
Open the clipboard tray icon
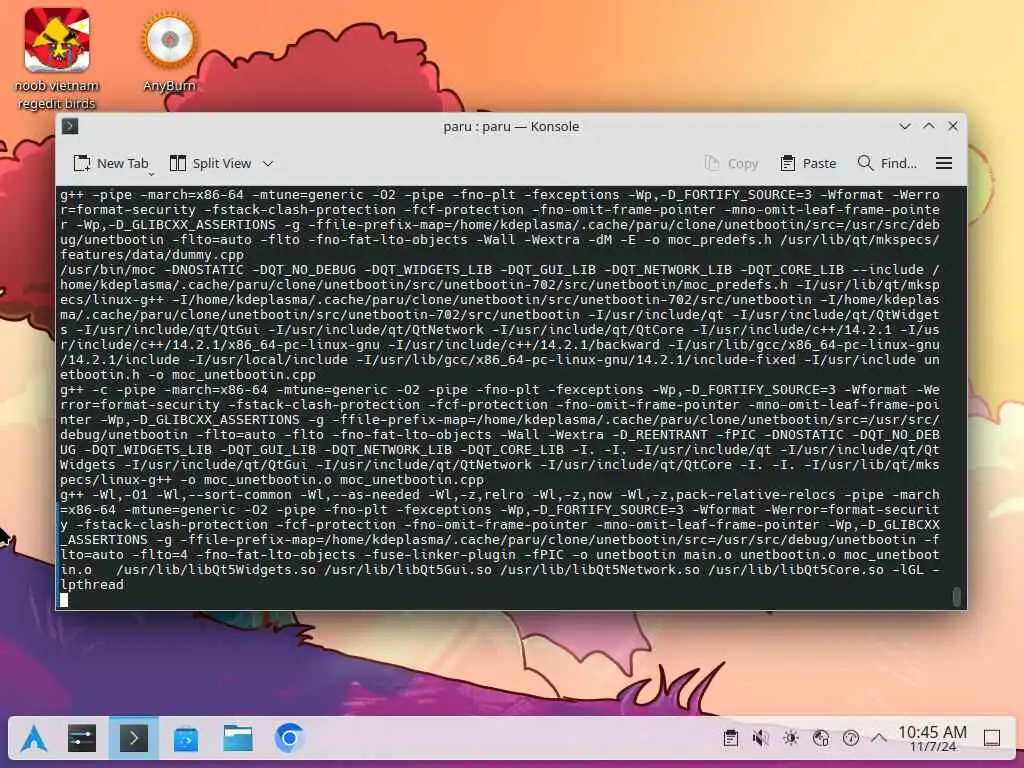[x=731, y=739]
